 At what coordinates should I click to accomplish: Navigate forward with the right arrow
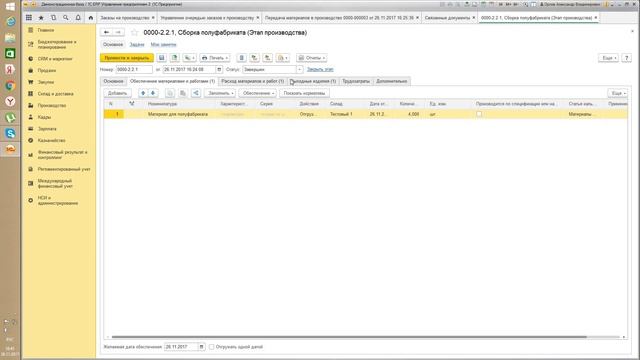(x=118, y=32)
